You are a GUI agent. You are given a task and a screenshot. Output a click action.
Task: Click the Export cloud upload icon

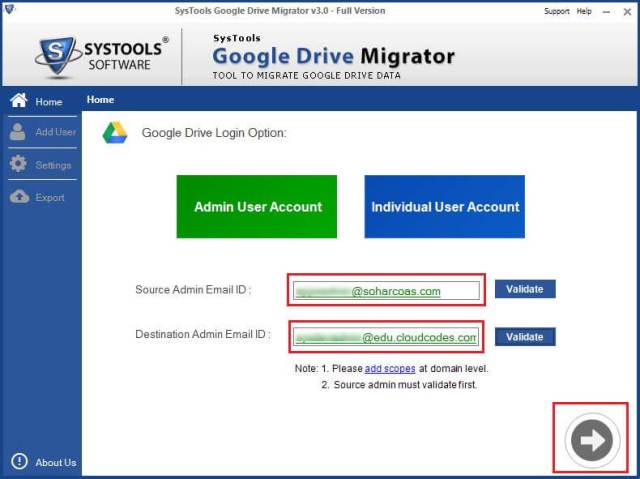tap(19, 197)
